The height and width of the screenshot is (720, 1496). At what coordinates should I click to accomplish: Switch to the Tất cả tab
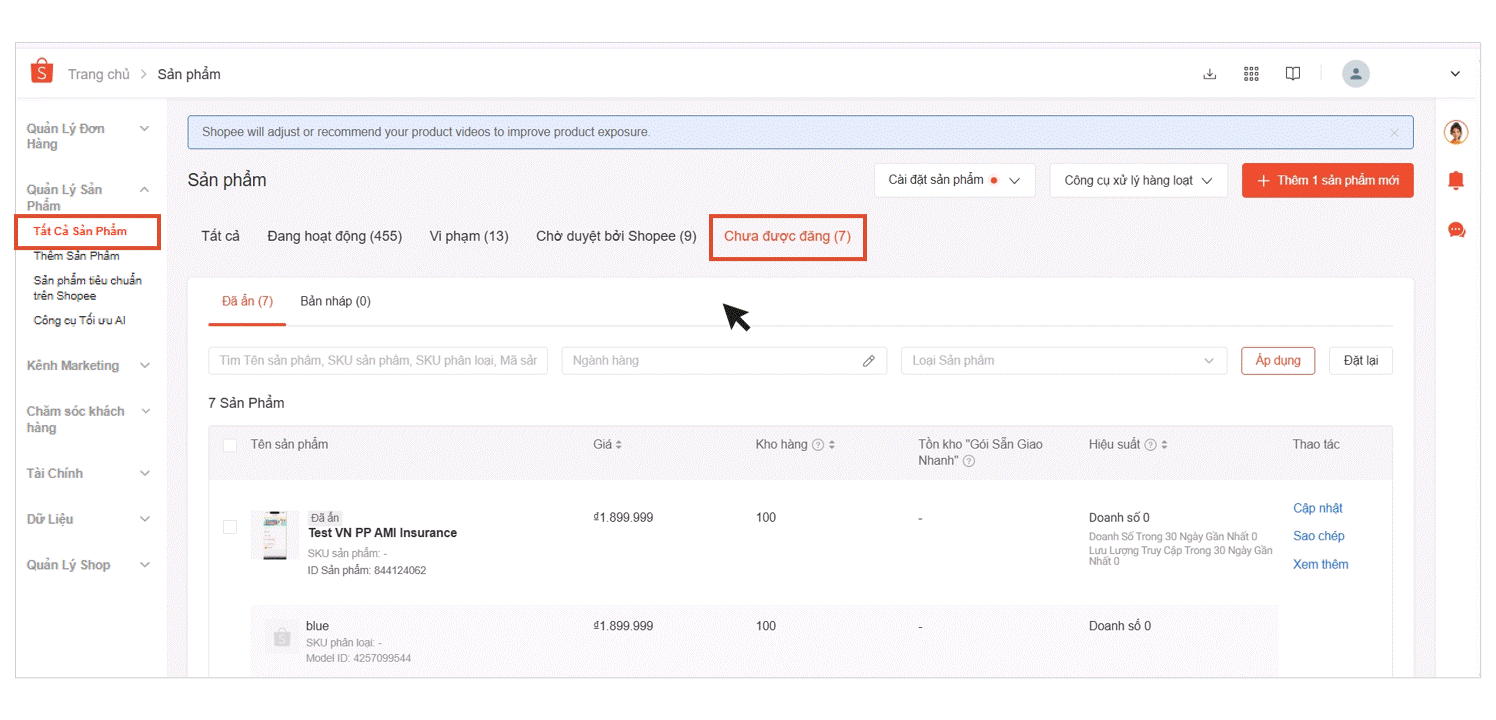coord(221,236)
